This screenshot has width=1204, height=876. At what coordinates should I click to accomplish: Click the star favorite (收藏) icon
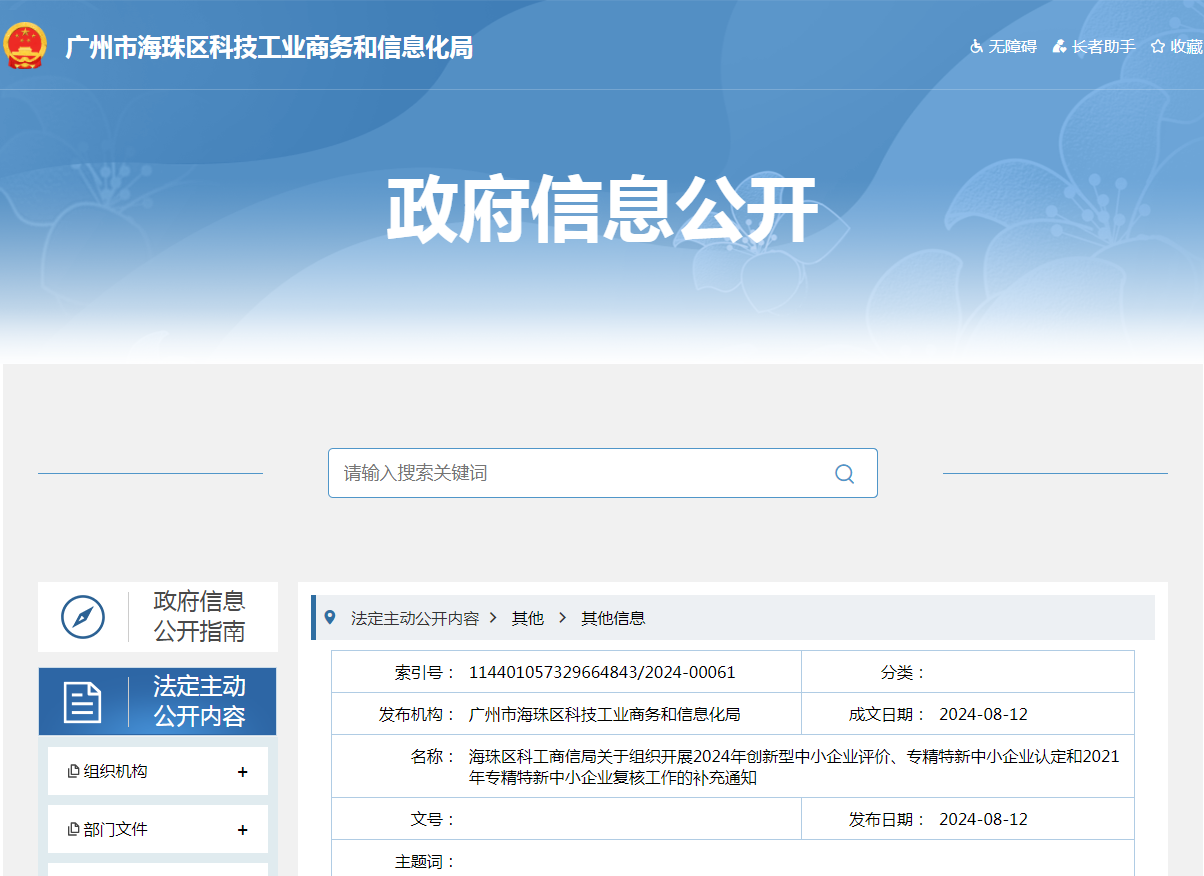click(x=1158, y=47)
